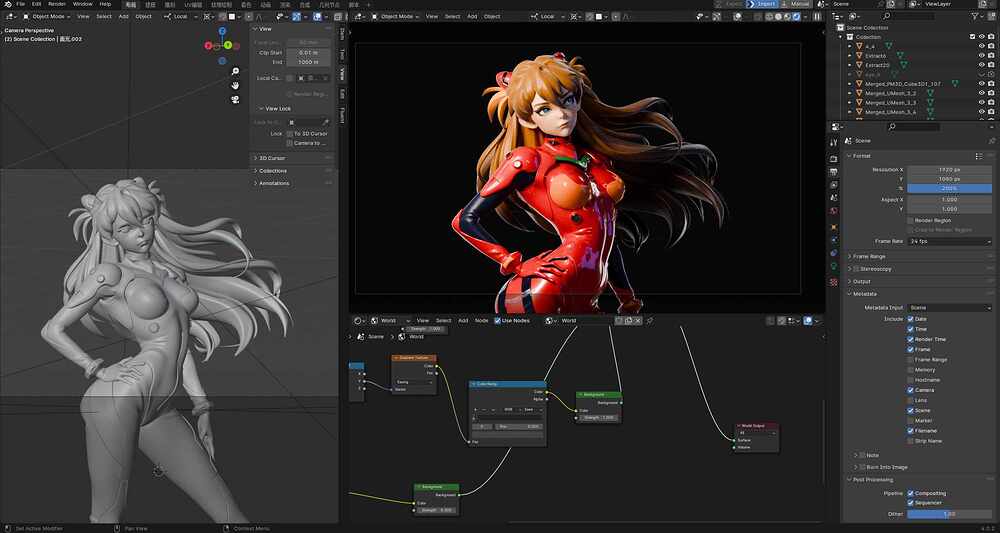Click the red X axis on navigation gizmo
Screen dimensions: 1000x533
click(208, 45)
